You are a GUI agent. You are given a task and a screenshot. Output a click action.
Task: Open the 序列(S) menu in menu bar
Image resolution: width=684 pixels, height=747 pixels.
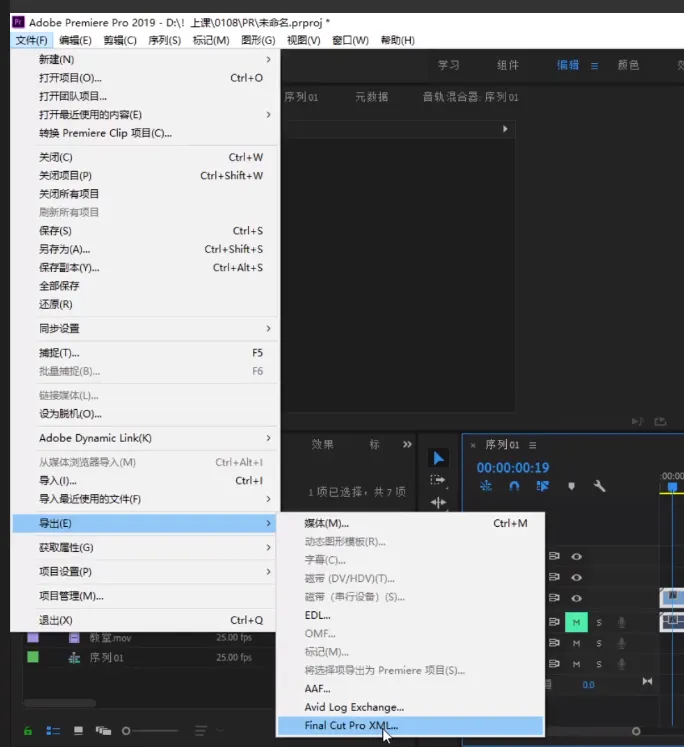164,40
